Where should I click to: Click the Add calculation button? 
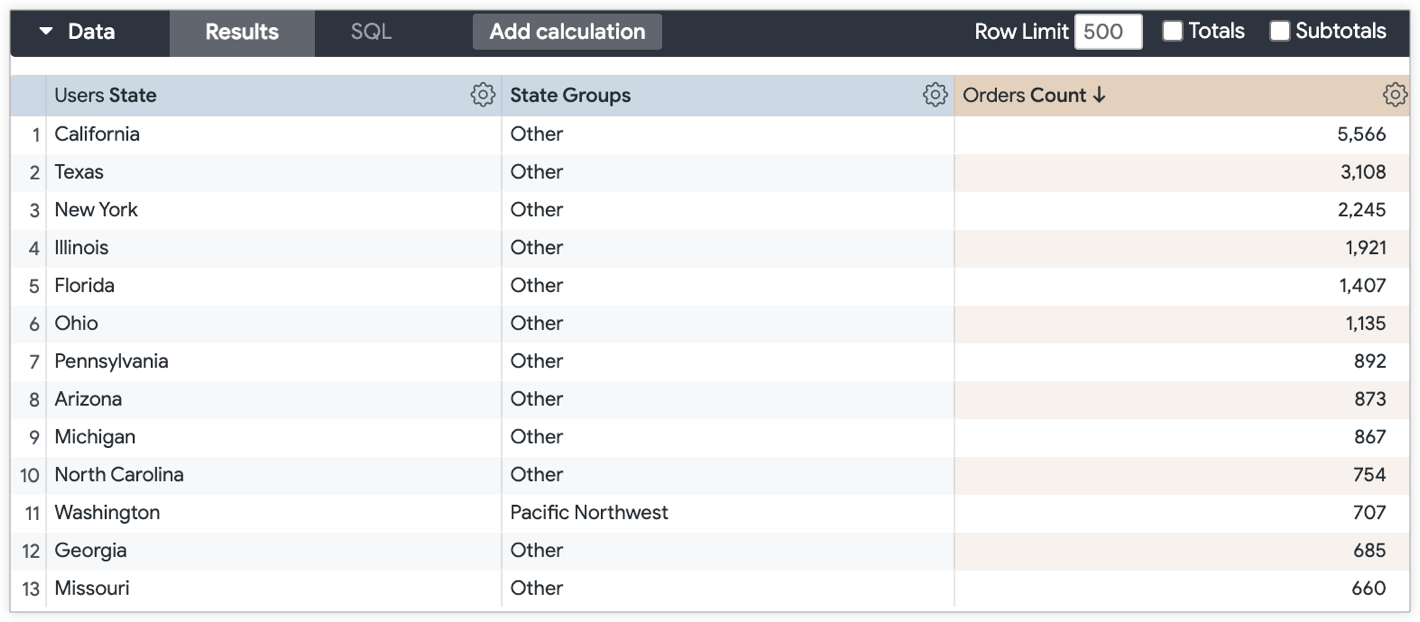click(x=567, y=32)
